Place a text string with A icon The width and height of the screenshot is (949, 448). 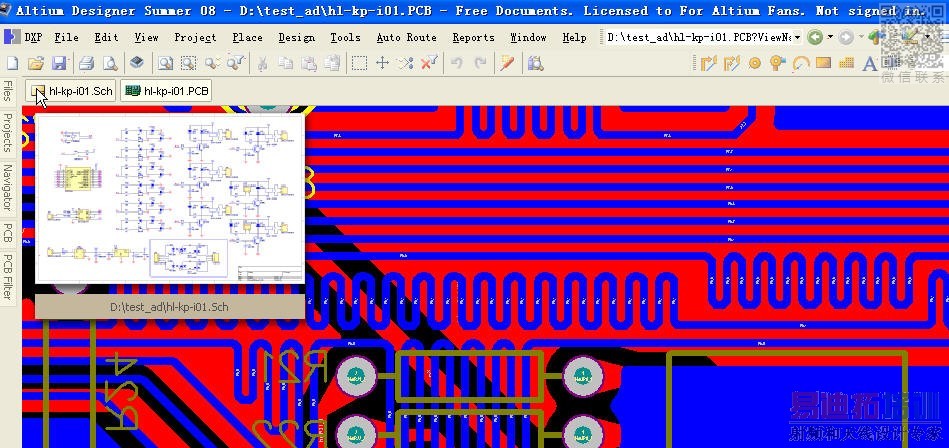tap(869, 64)
